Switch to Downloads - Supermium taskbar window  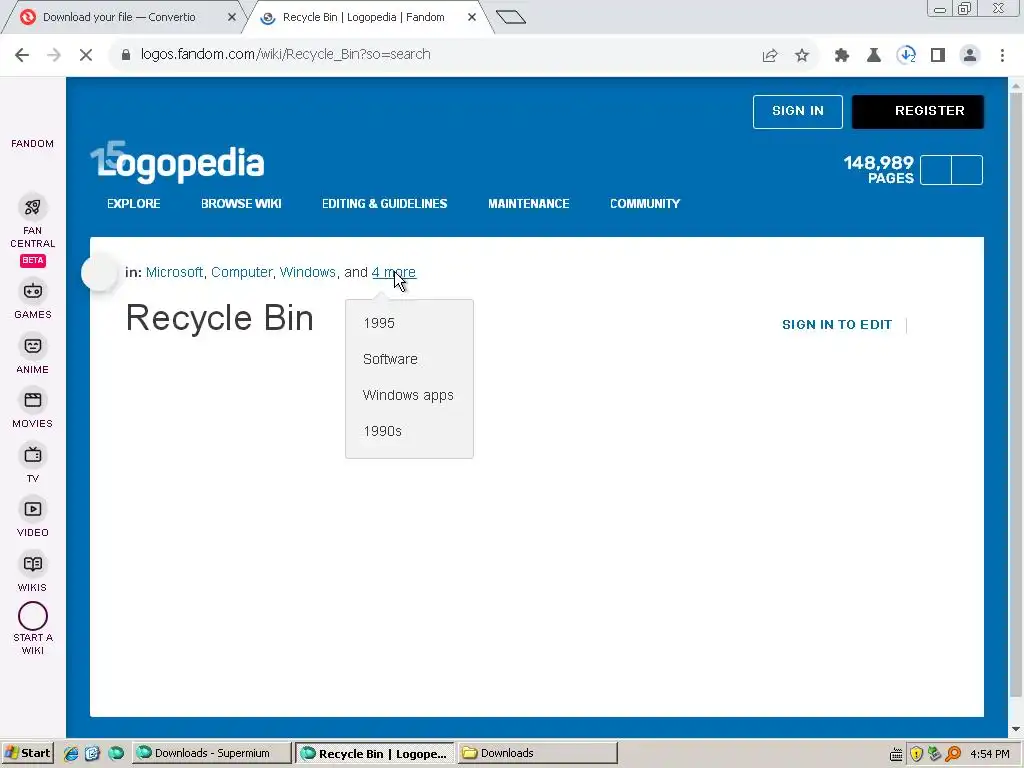pos(212,754)
